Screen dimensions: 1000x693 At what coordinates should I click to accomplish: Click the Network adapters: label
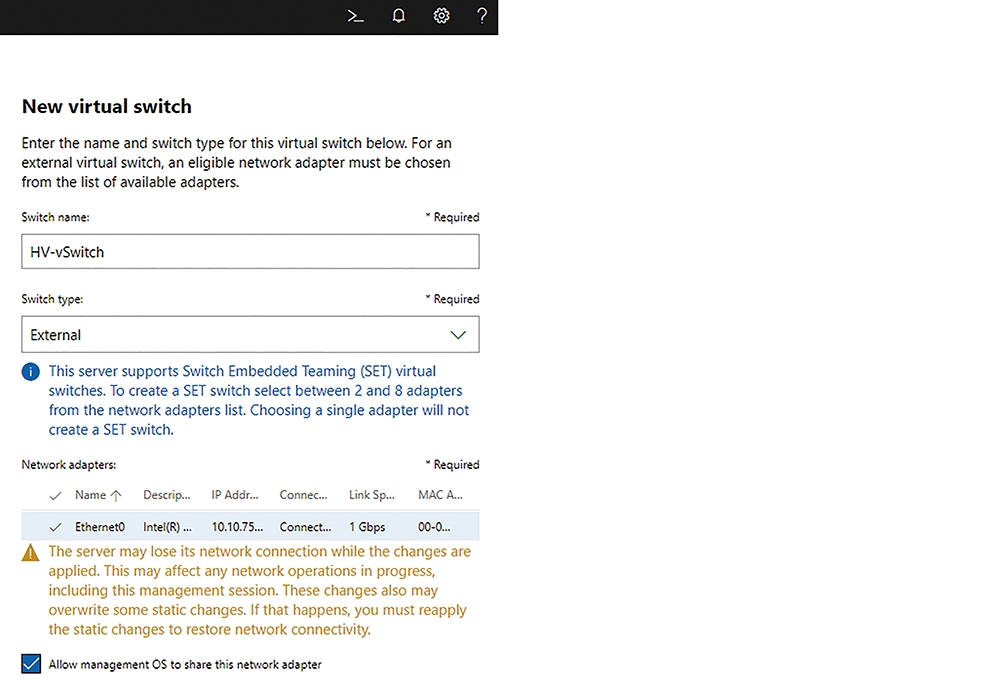pyautogui.click(x=69, y=465)
